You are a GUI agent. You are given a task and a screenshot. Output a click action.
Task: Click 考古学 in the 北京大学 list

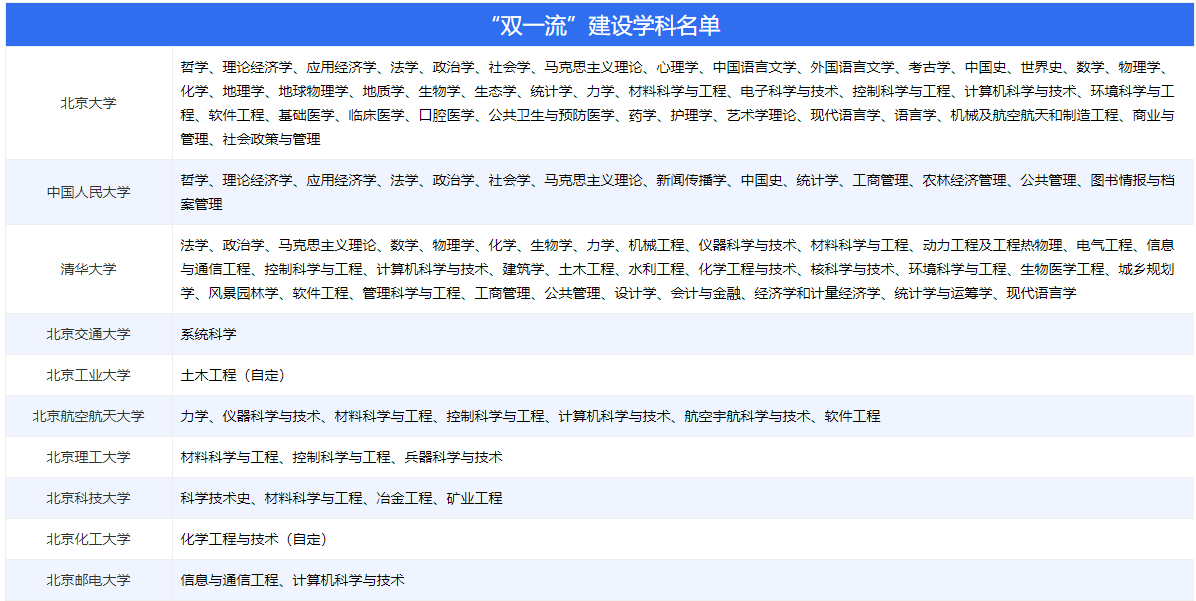[x=929, y=67]
